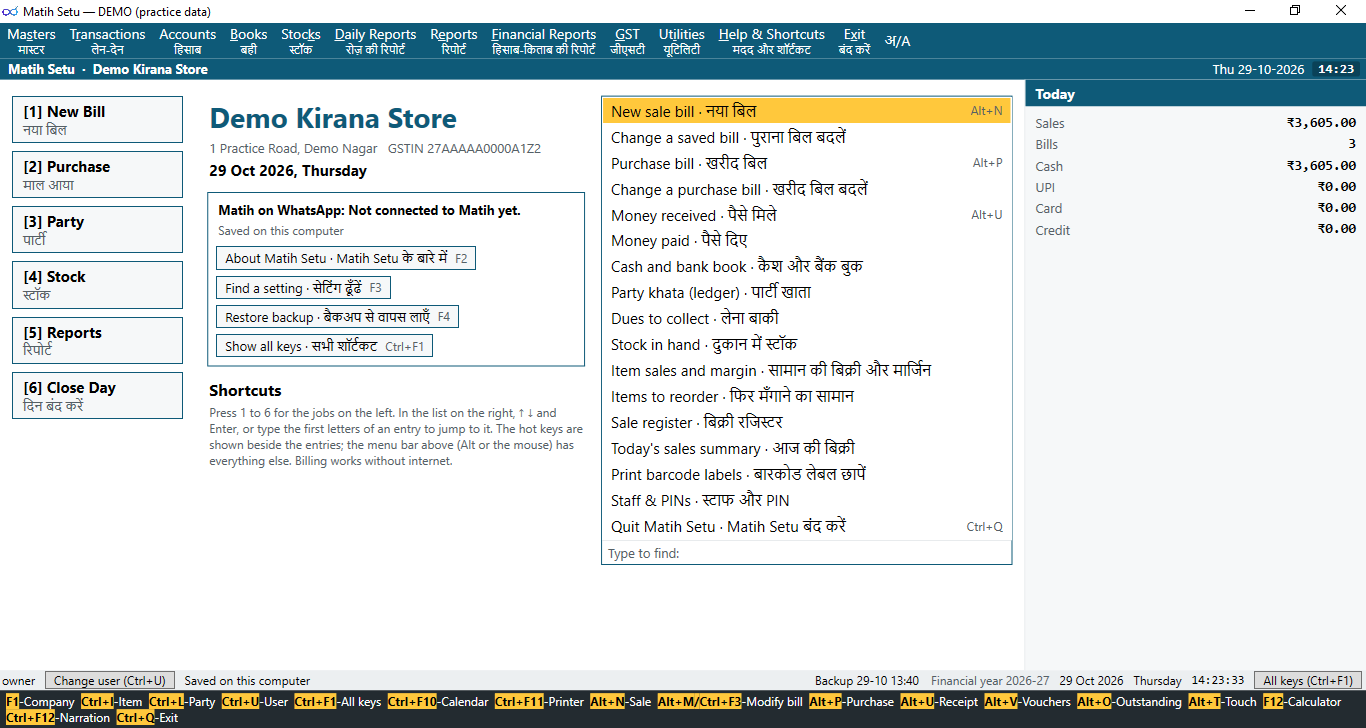Select Print barcode labels entry

click(806, 474)
